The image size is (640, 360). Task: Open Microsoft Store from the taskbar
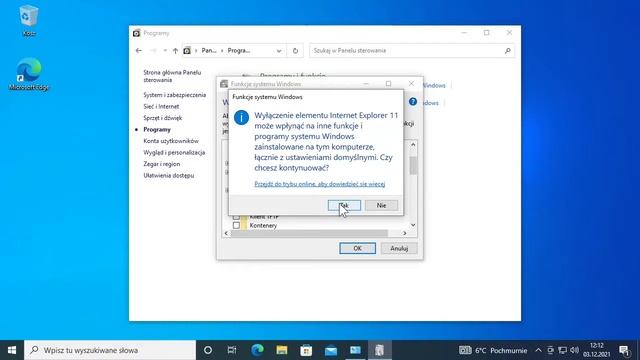(306, 350)
